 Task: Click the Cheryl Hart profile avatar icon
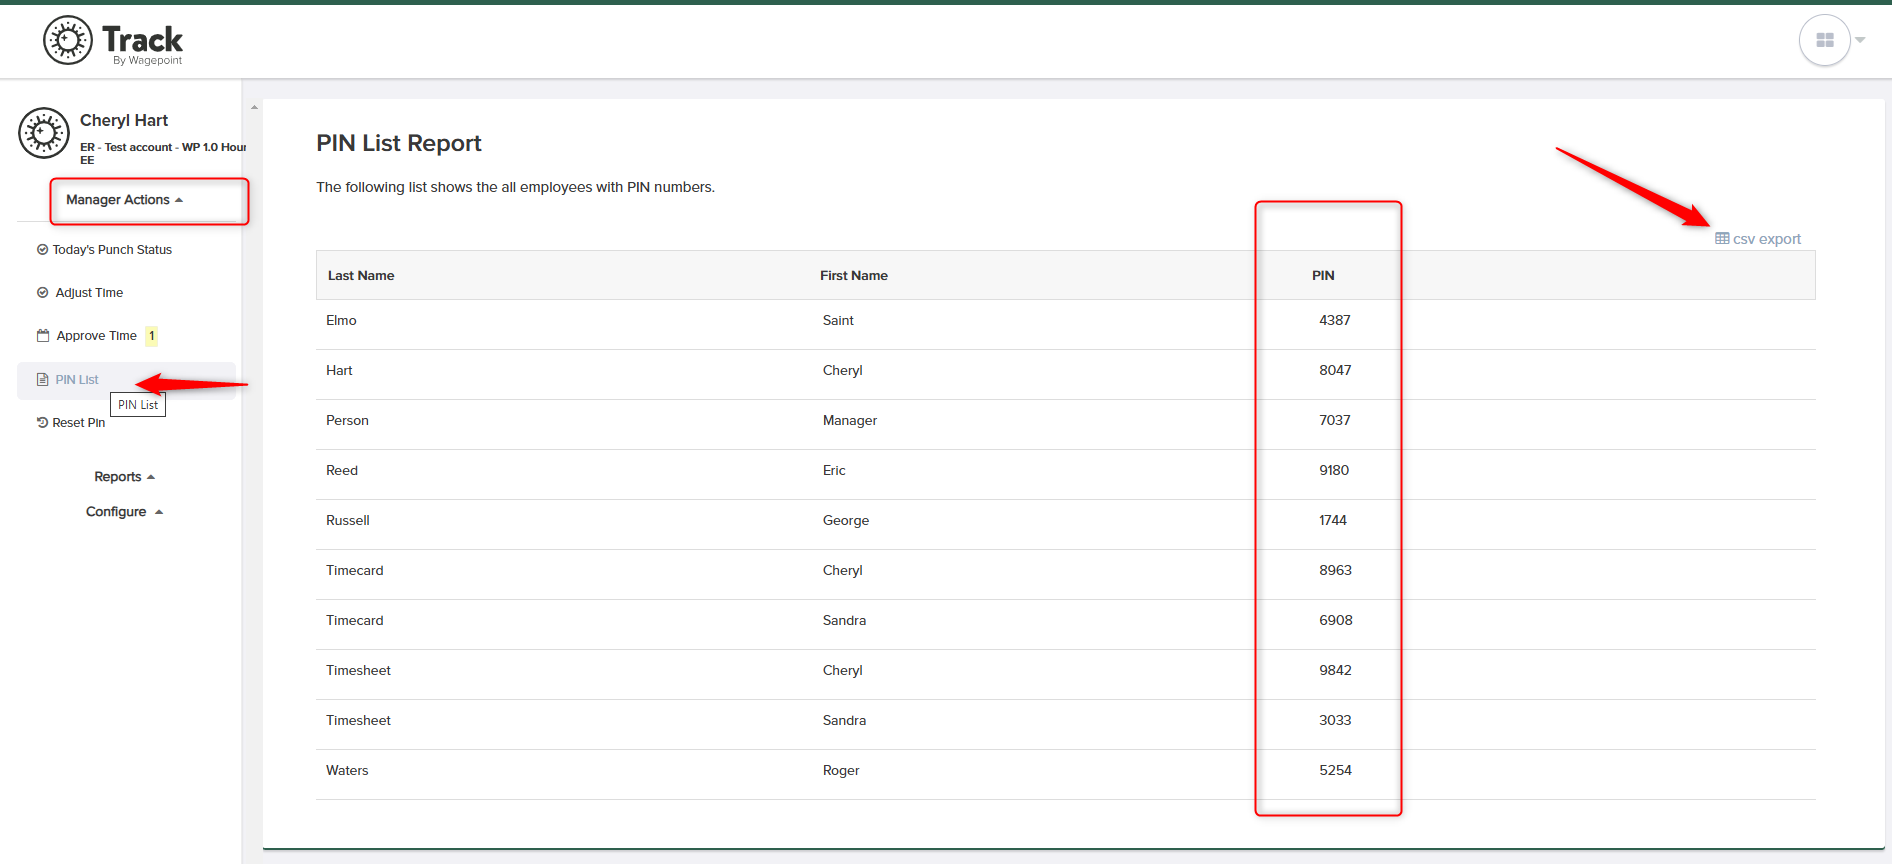point(44,133)
